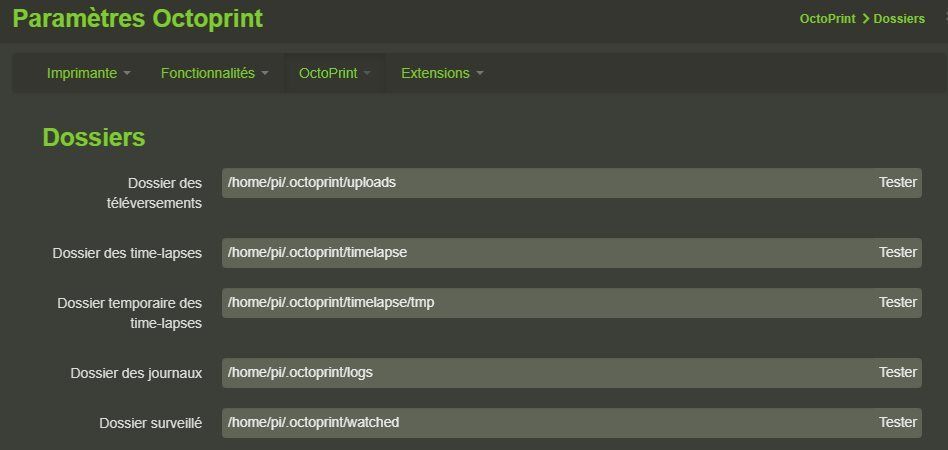Test the uploads folder path
This screenshot has height=450, width=948.
click(x=898, y=182)
